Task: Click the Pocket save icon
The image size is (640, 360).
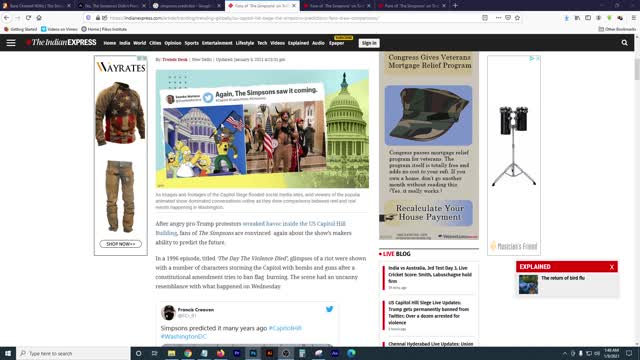Action: click(x=508, y=18)
